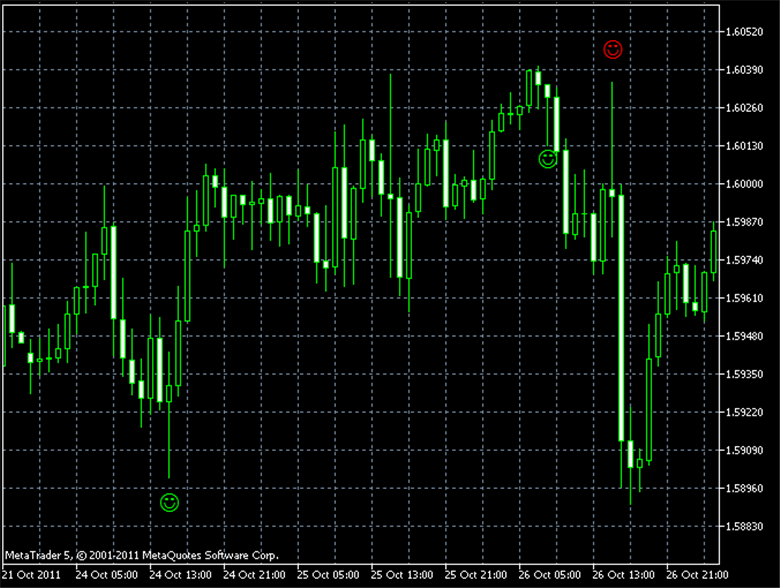Click the 1.59090 price label
780x588 pixels.
pos(744,450)
